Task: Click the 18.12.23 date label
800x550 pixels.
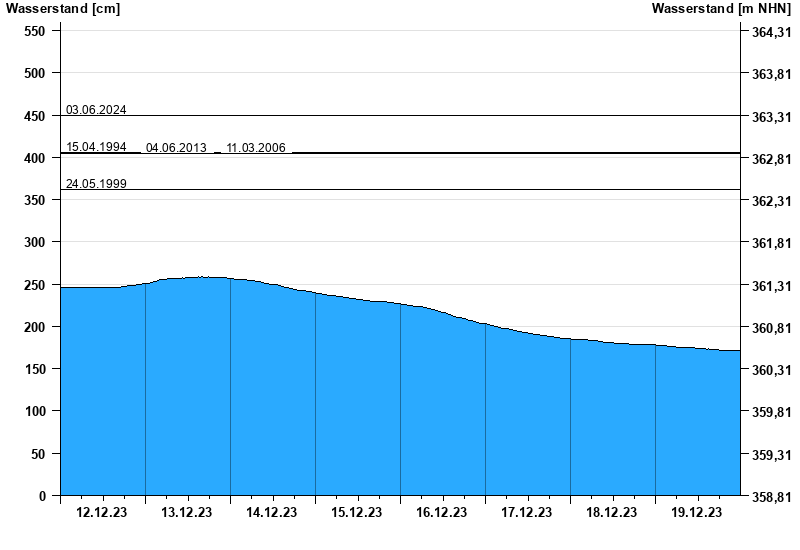Action: [612, 513]
